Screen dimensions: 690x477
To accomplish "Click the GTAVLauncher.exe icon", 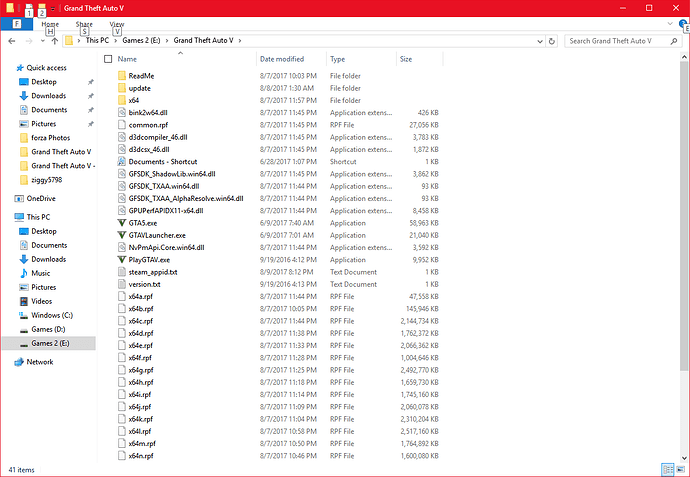I will click(122, 235).
